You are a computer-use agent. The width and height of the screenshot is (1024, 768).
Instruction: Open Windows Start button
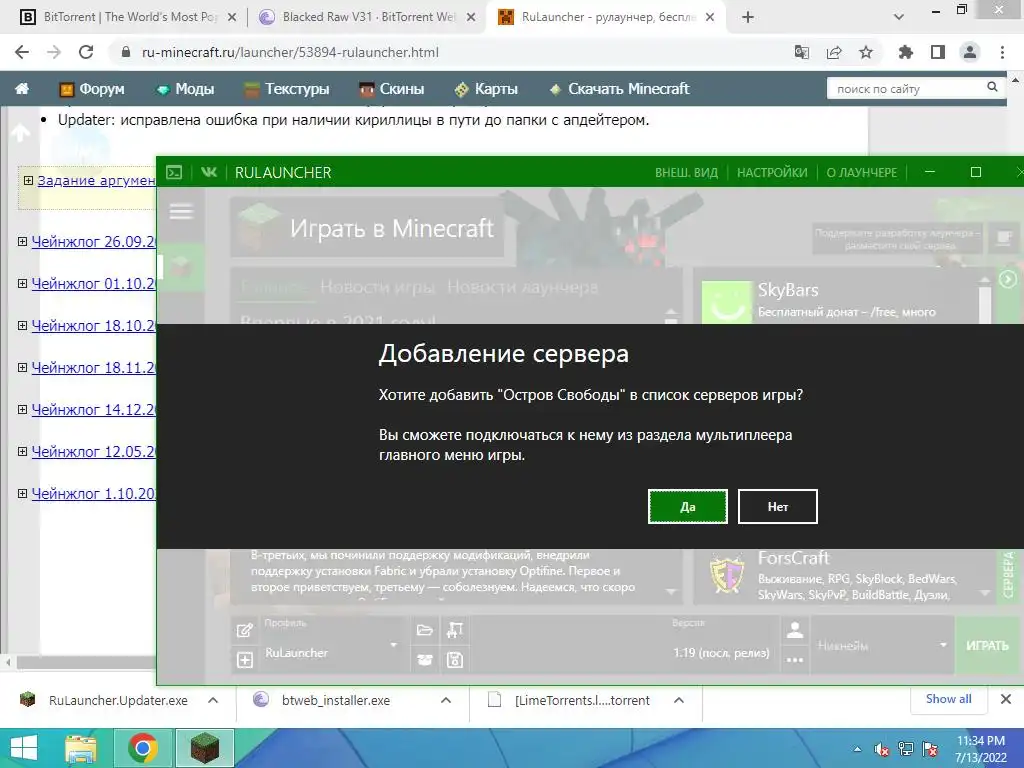[24, 748]
